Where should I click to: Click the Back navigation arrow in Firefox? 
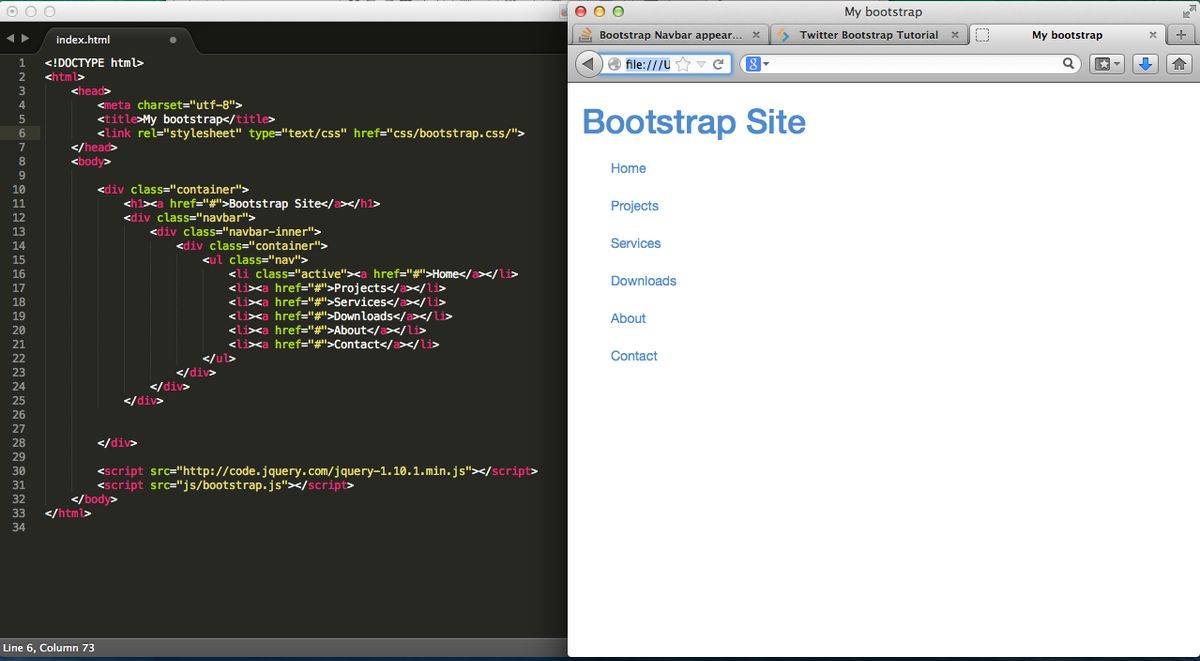(588, 63)
